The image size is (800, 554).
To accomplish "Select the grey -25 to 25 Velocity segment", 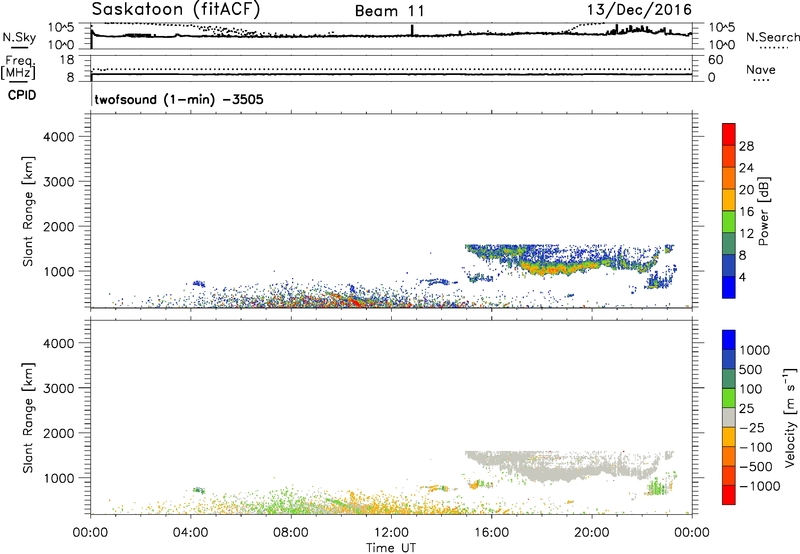I will (x=729, y=417).
